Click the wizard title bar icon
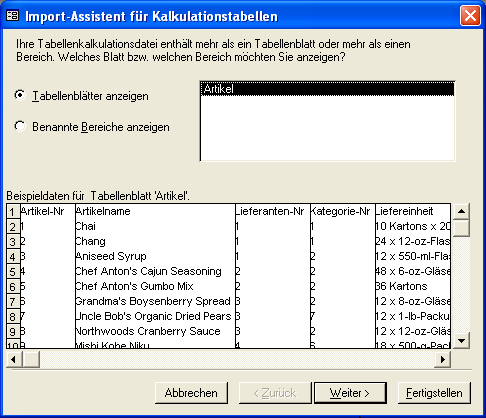This screenshot has height=418, width=486. [13, 16]
